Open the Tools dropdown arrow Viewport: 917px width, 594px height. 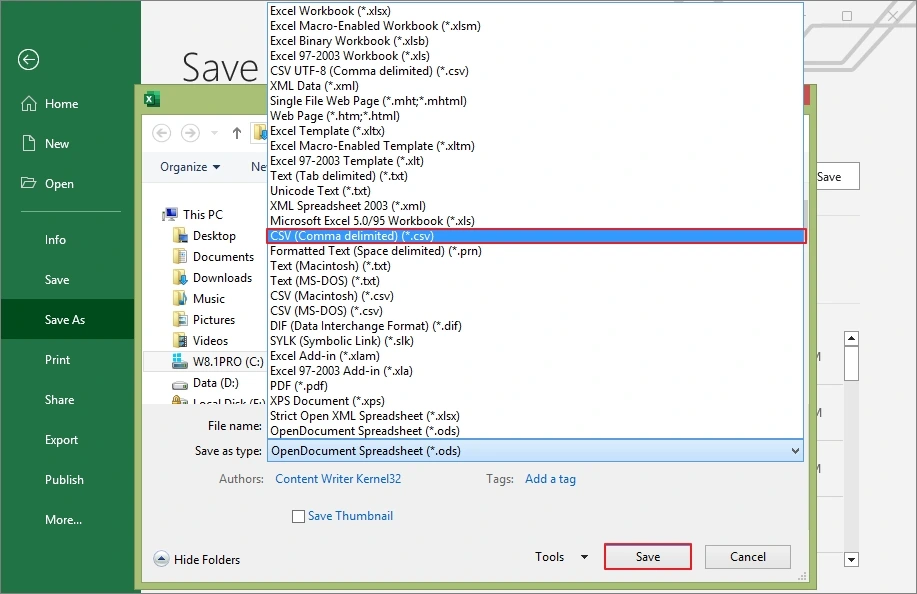coord(584,557)
